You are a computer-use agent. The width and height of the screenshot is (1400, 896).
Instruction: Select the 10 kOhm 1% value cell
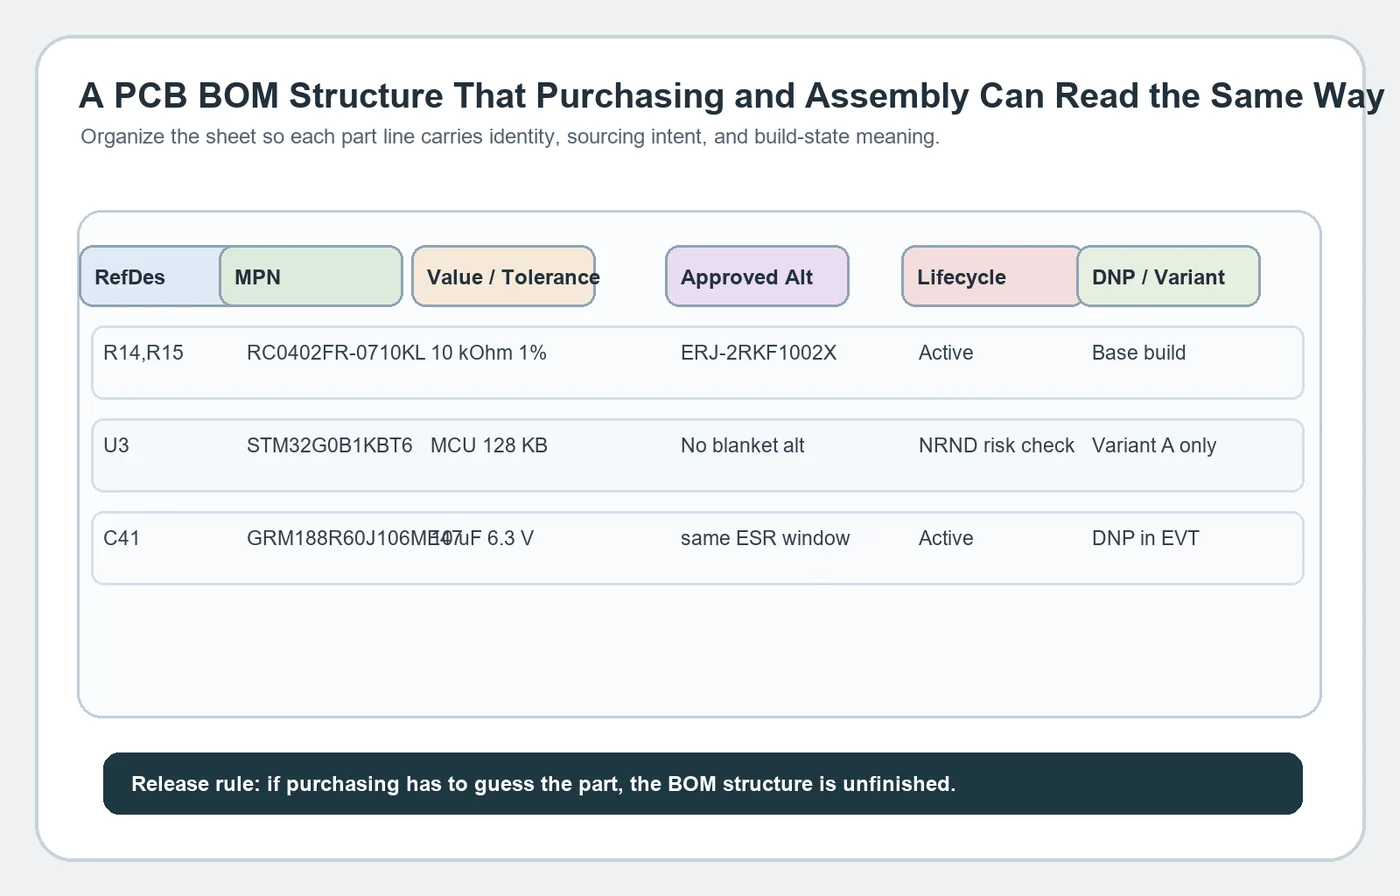tap(488, 353)
